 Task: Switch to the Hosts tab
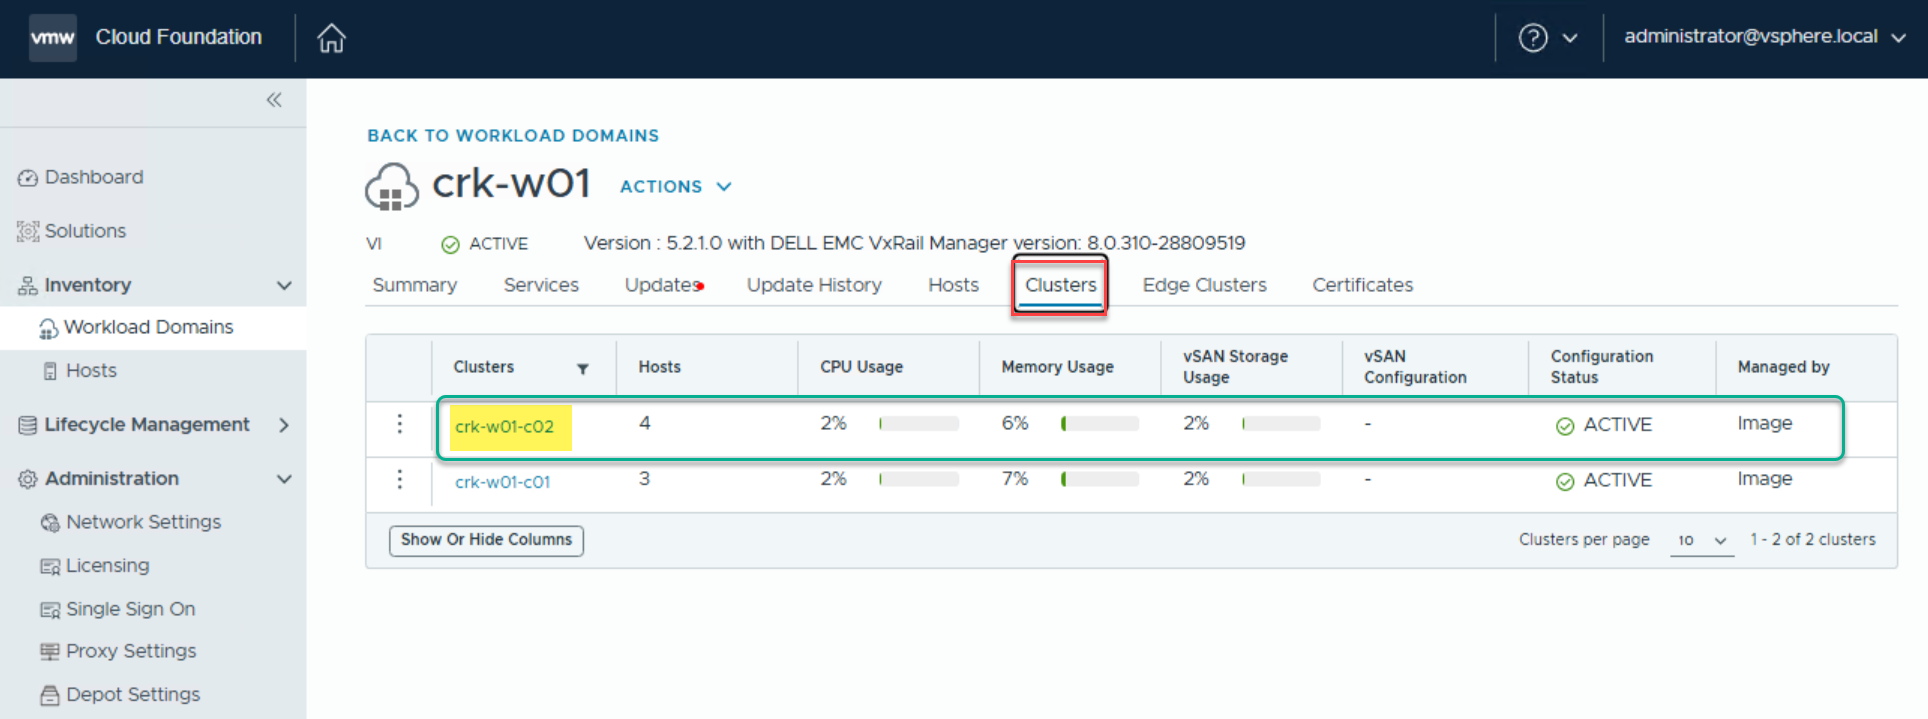coord(952,285)
